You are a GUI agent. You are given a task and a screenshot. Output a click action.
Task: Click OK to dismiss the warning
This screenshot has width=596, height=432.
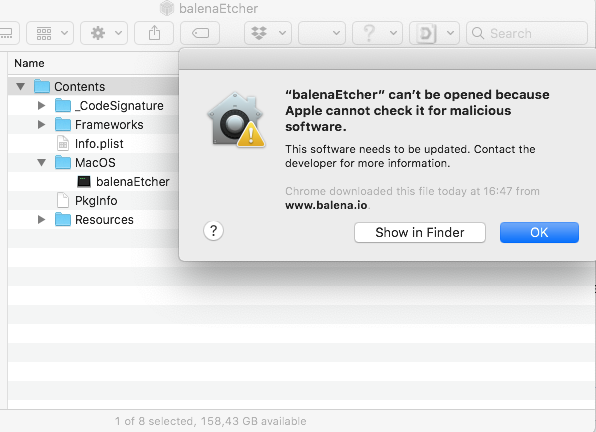[x=539, y=232]
